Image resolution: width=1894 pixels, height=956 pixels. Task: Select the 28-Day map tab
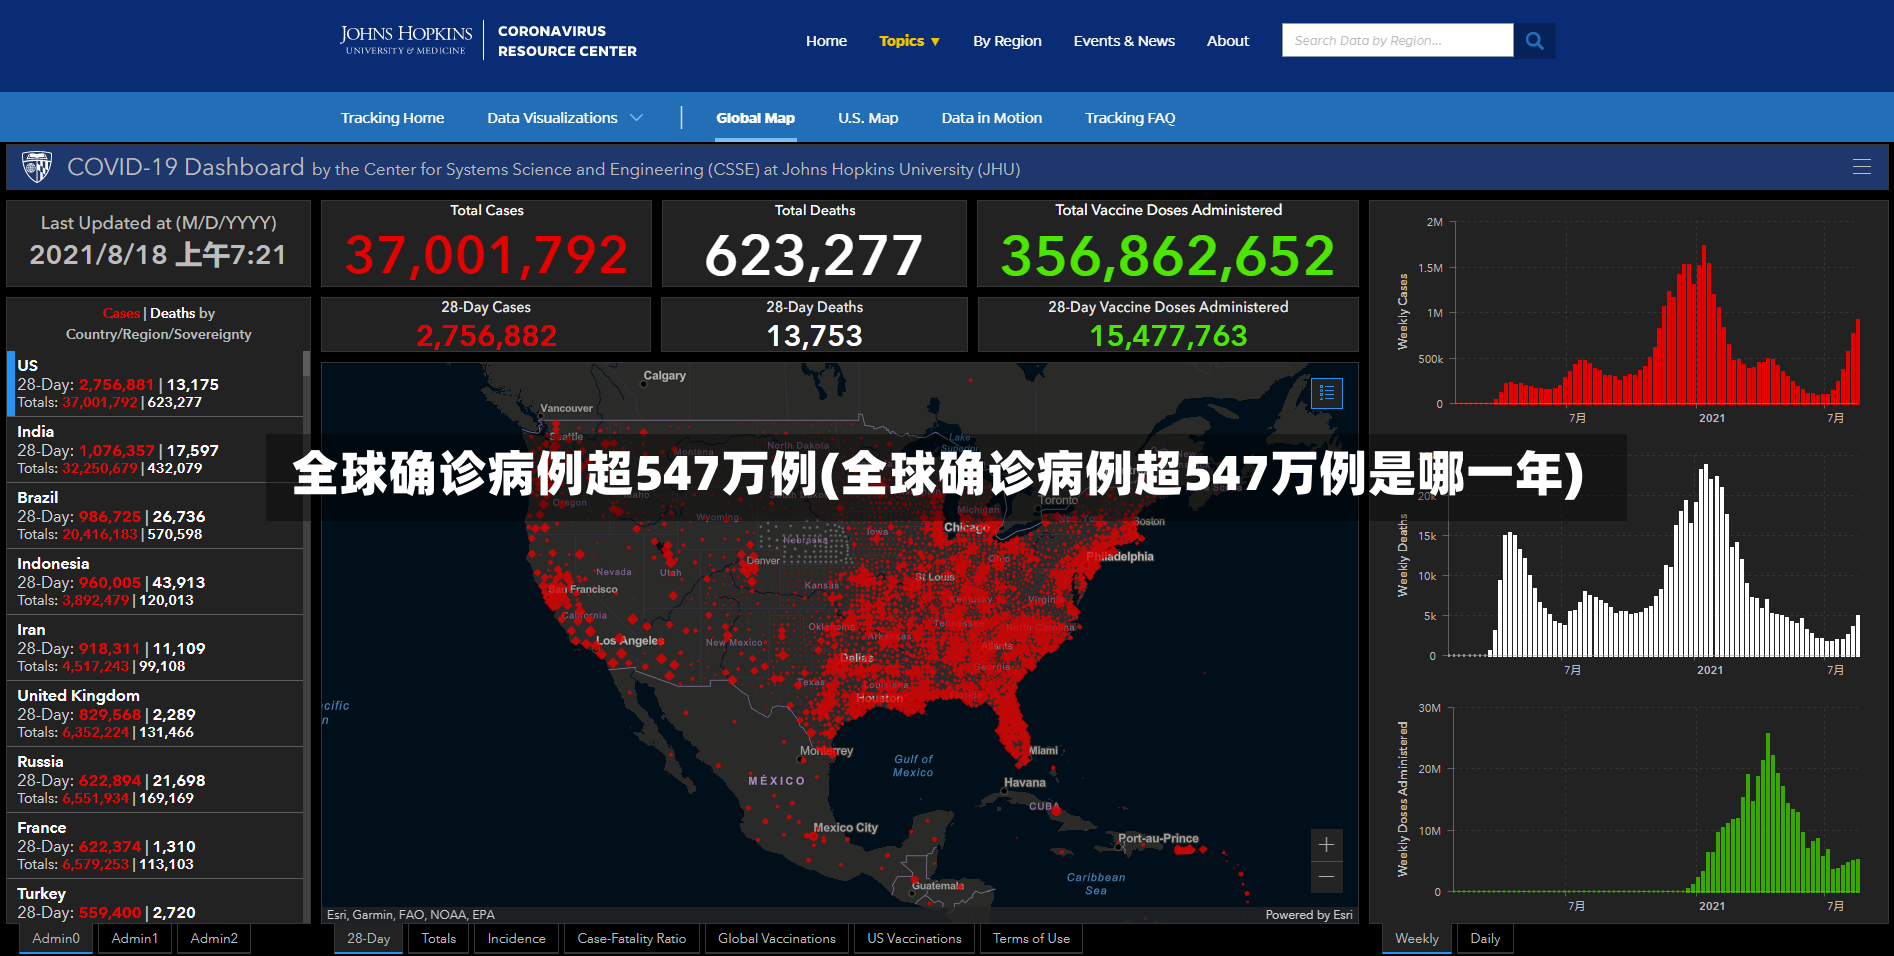point(369,938)
